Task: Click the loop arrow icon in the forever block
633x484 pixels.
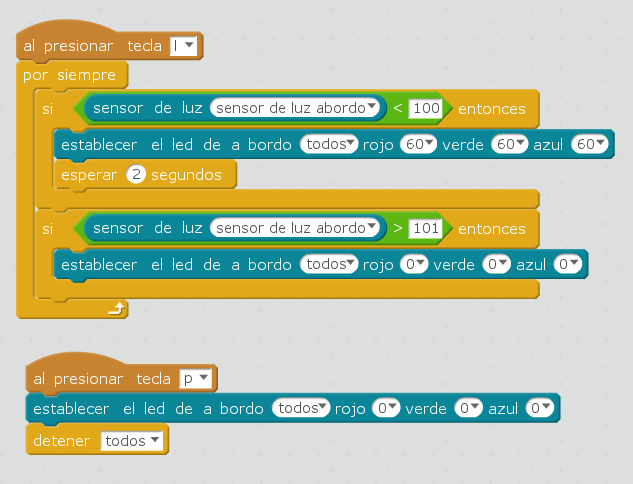Action: (x=118, y=310)
